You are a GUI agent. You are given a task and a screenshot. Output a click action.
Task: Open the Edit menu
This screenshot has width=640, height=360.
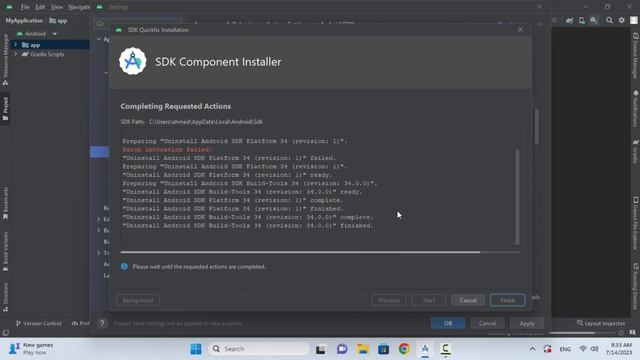tap(40, 7)
